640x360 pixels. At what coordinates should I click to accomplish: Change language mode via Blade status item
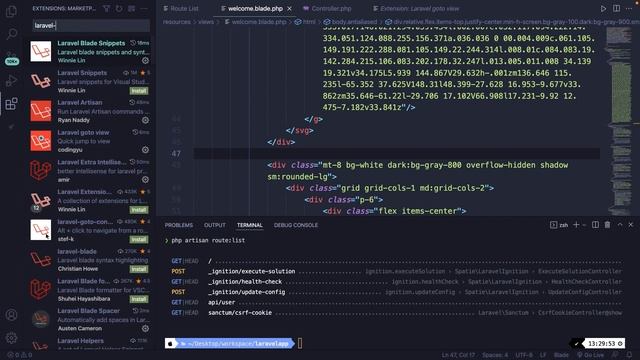(561, 355)
